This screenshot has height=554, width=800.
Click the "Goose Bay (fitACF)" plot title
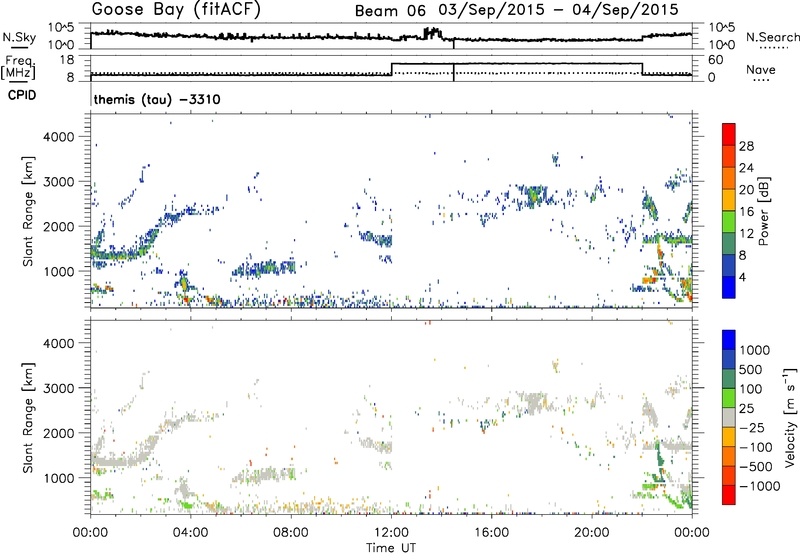176,9
